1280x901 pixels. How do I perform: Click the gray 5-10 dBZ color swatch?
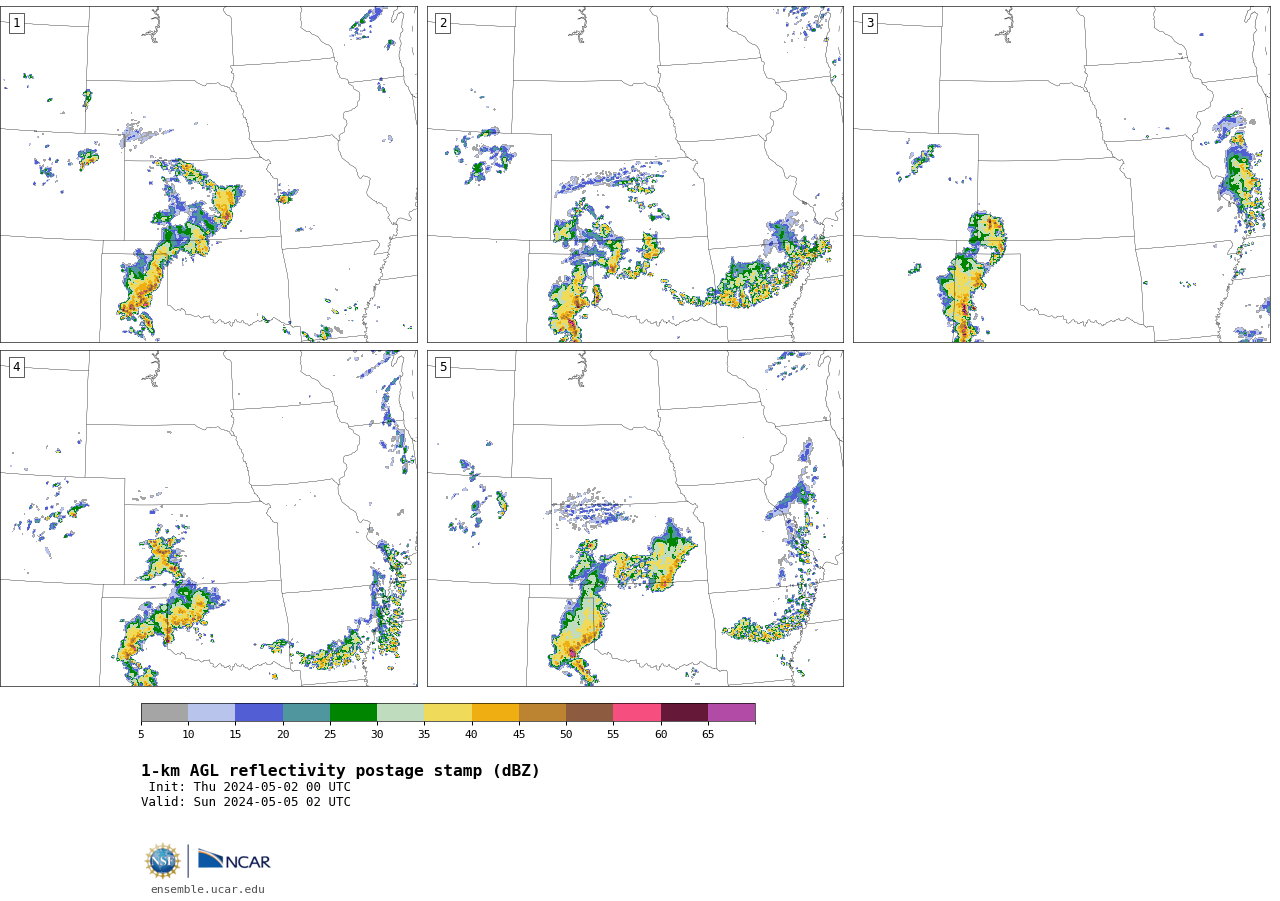pos(164,713)
